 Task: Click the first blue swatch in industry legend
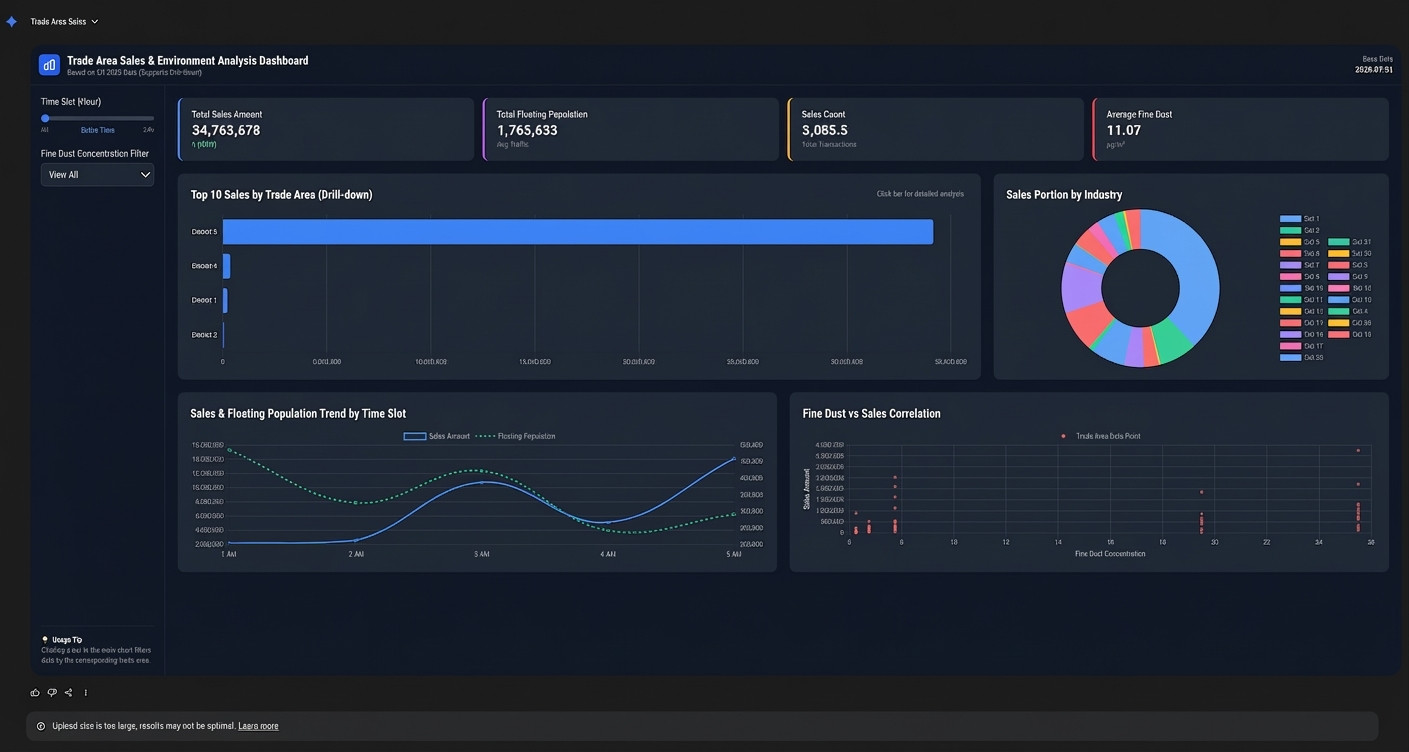[x=1290, y=218]
